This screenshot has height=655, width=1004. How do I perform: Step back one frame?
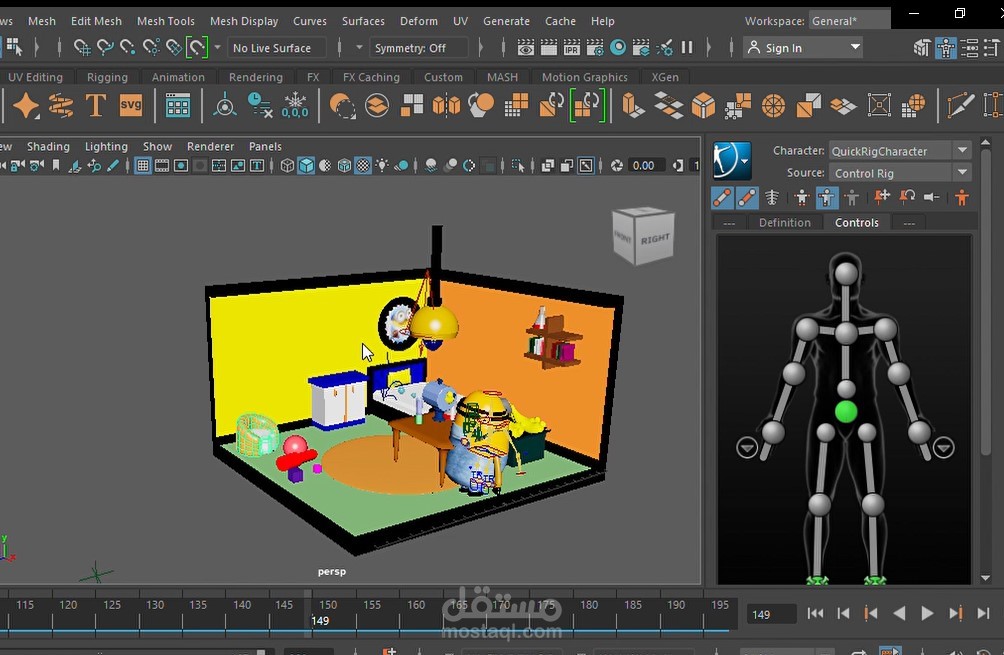click(843, 613)
